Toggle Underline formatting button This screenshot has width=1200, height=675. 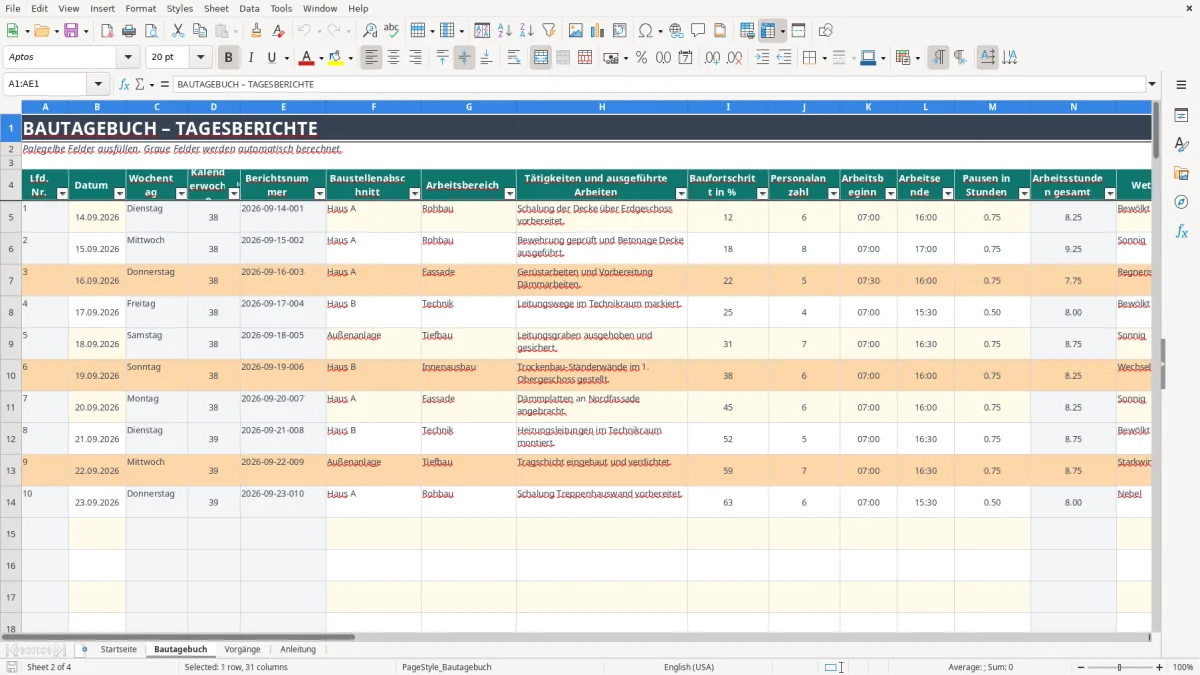(x=272, y=58)
